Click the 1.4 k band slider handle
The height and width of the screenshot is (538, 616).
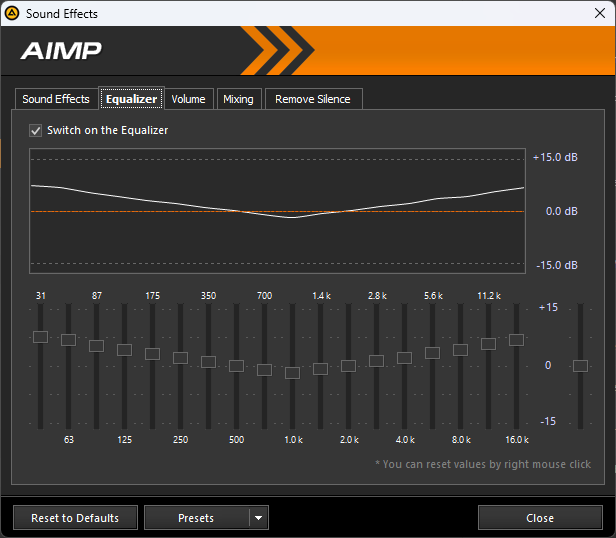(x=321, y=369)
